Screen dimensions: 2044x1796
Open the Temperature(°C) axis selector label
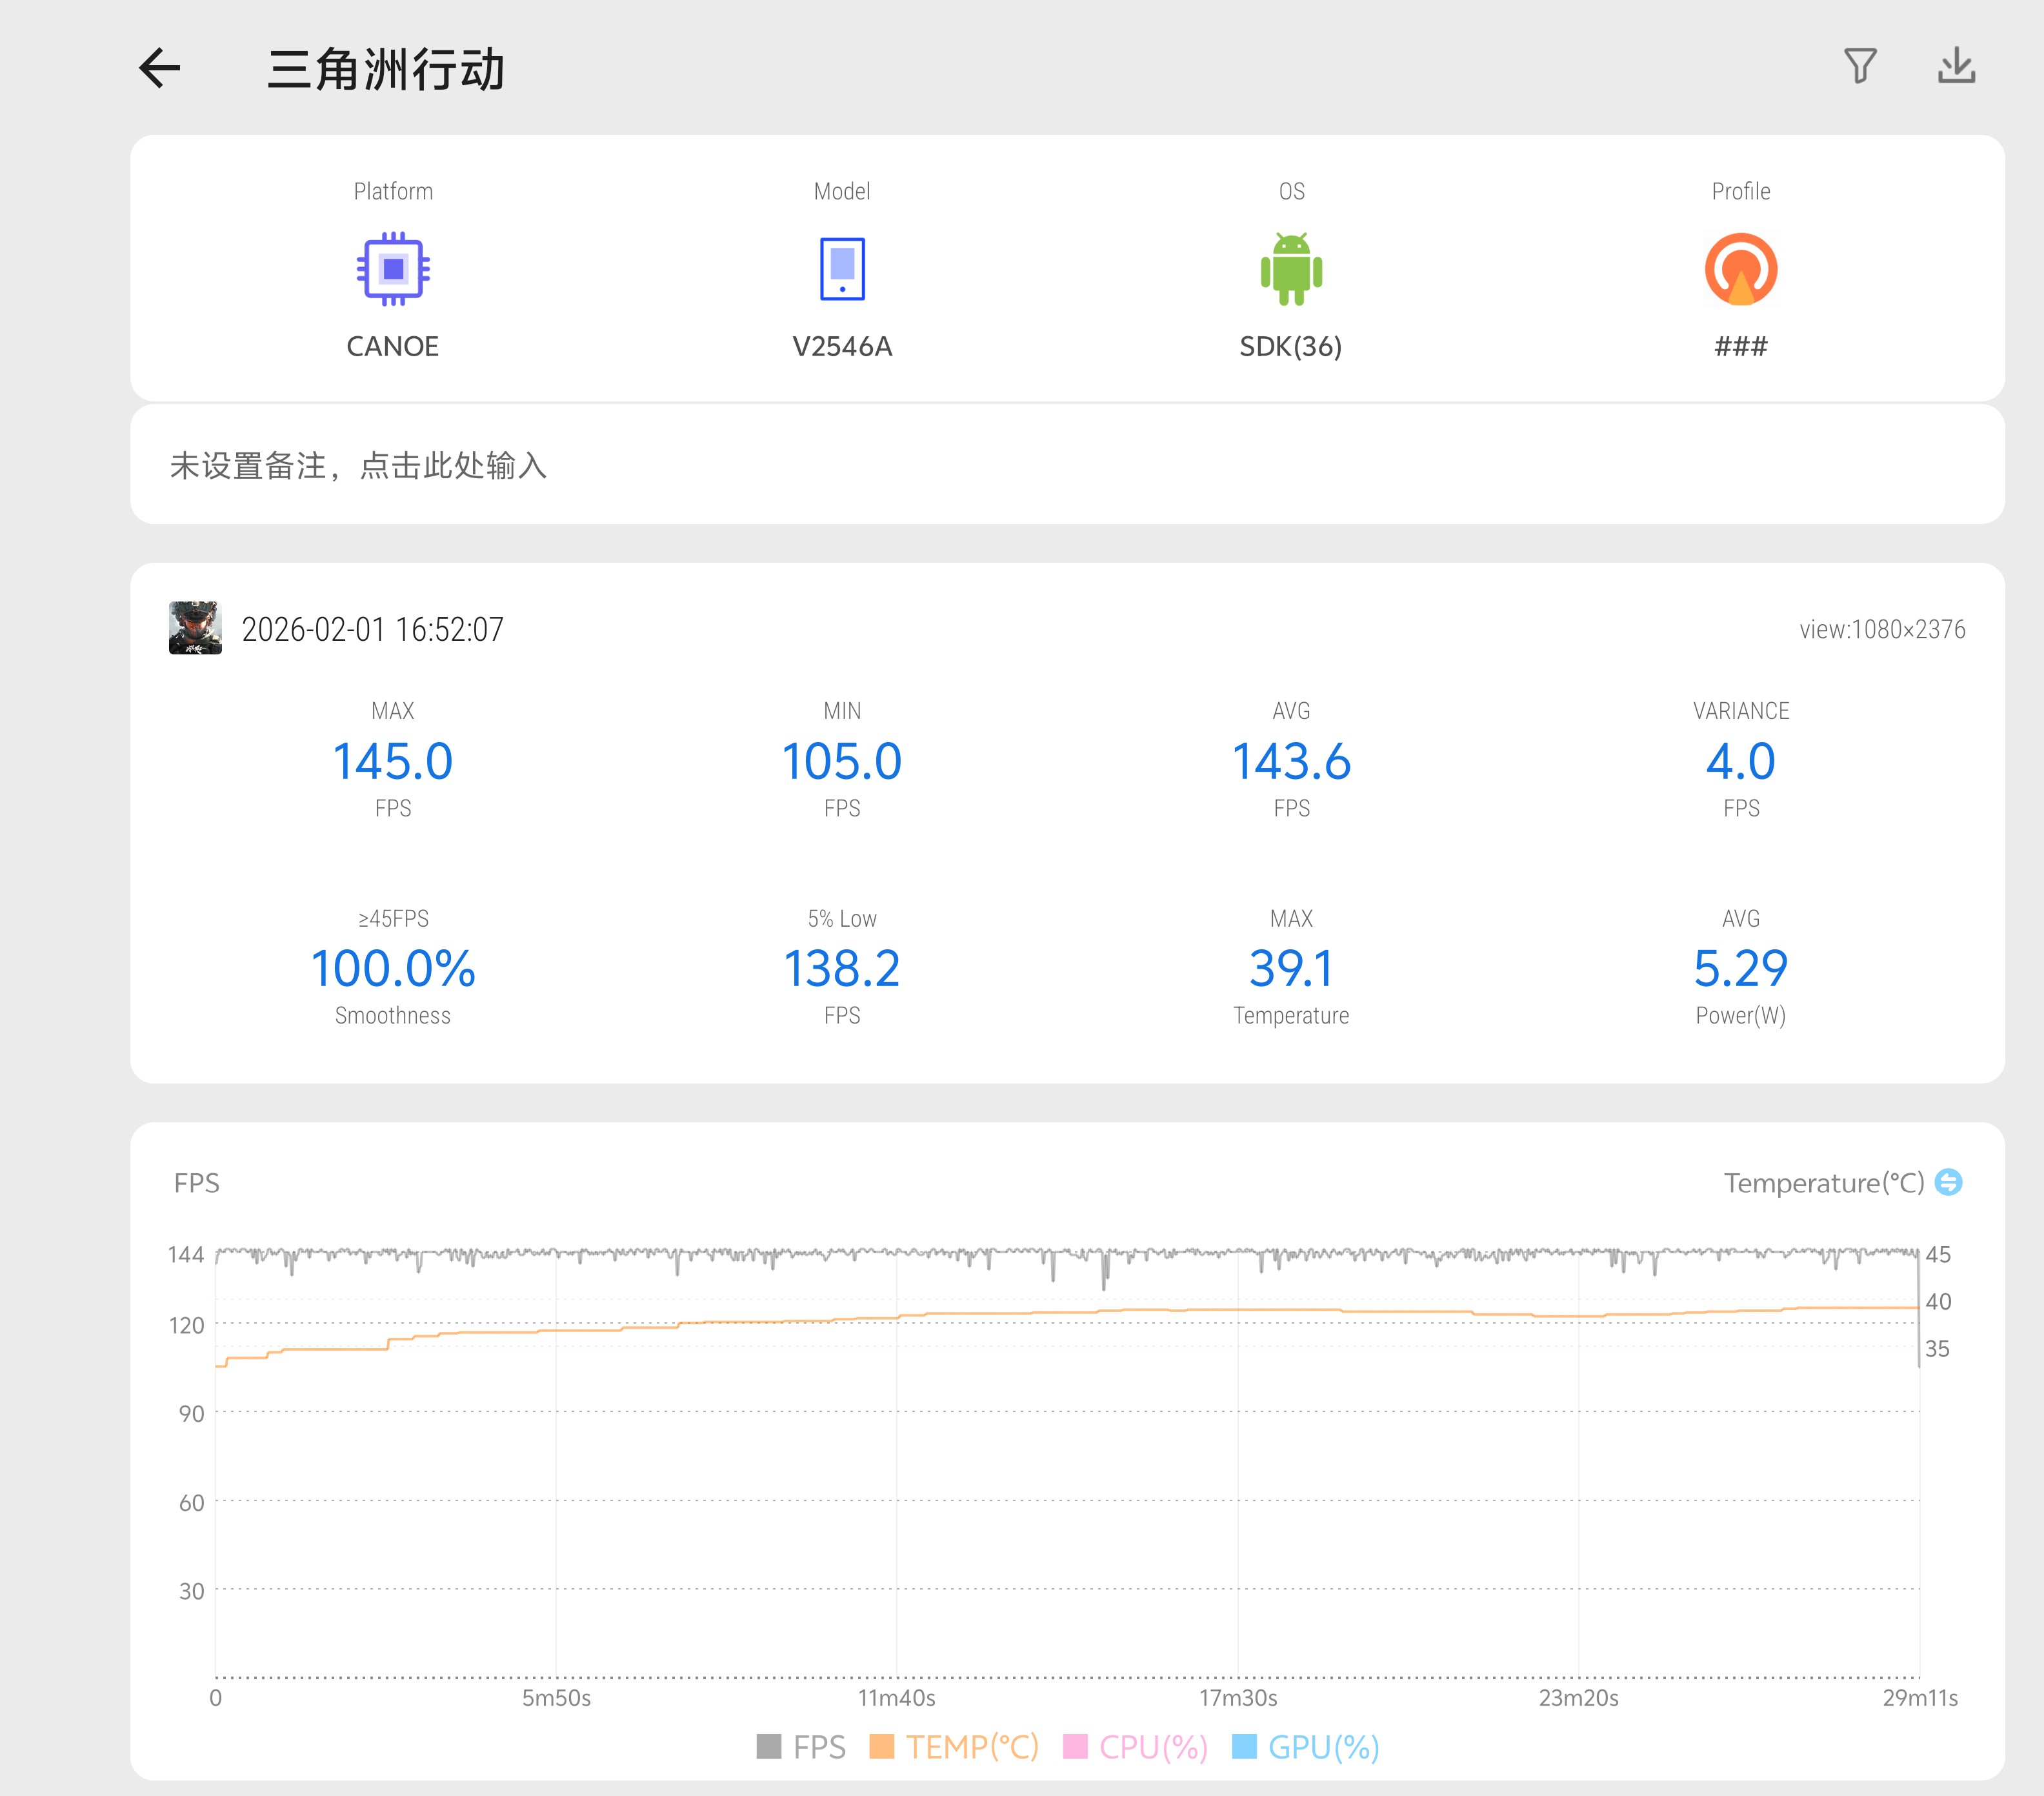tap(1823, 1183)
